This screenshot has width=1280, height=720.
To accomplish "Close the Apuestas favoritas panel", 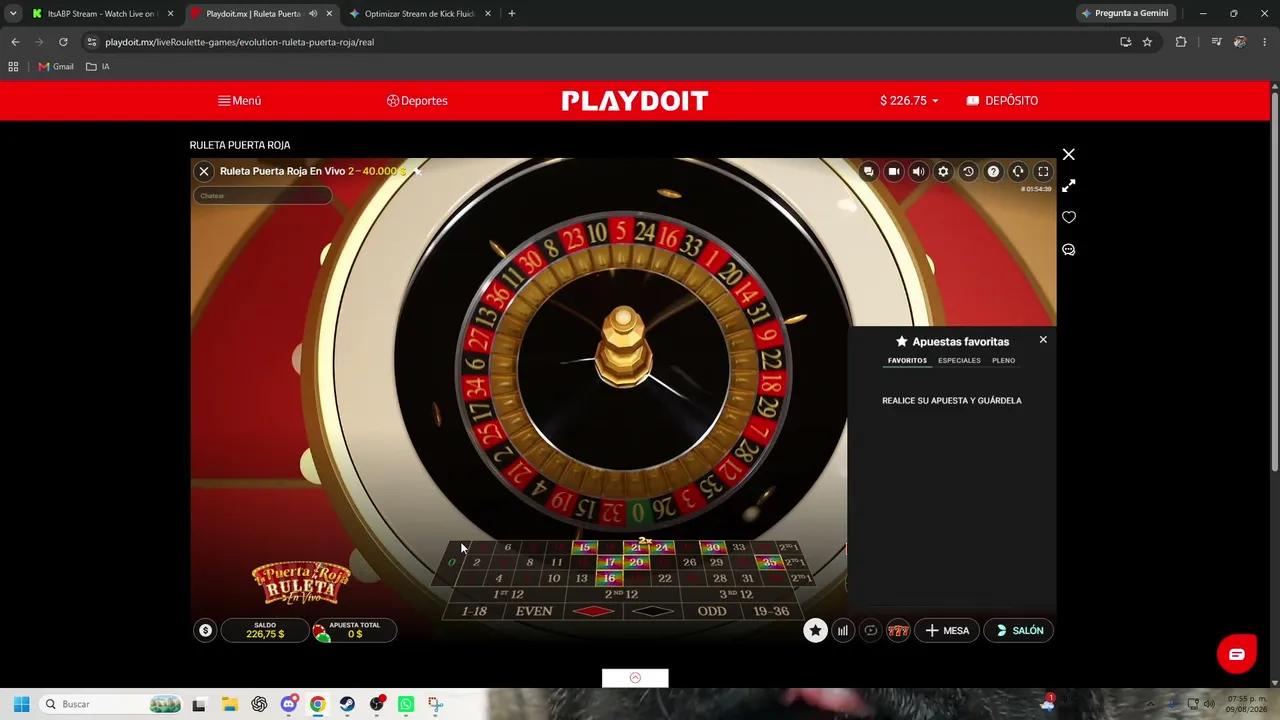I will [x=1043, y=340].
